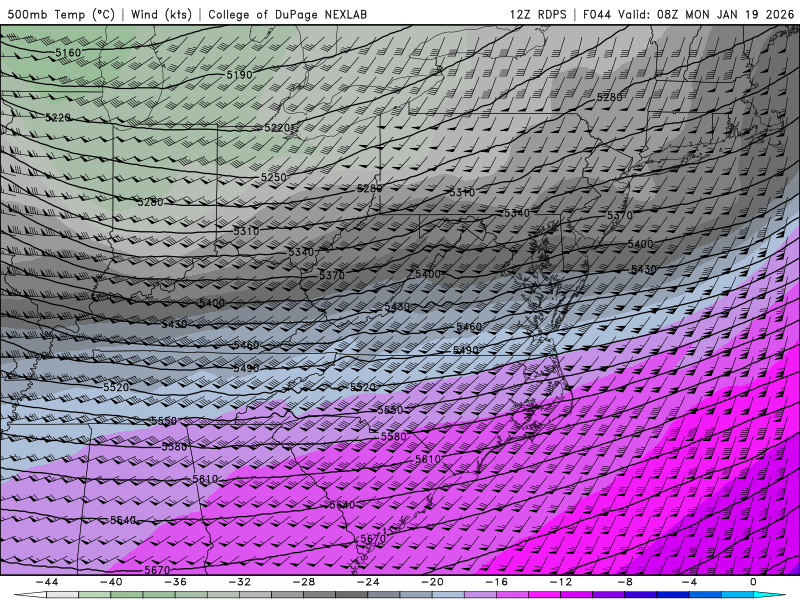This screenshot has height=600, width=800.
Task: Click the -20 legend value
Action: click(x=432, y=582)
